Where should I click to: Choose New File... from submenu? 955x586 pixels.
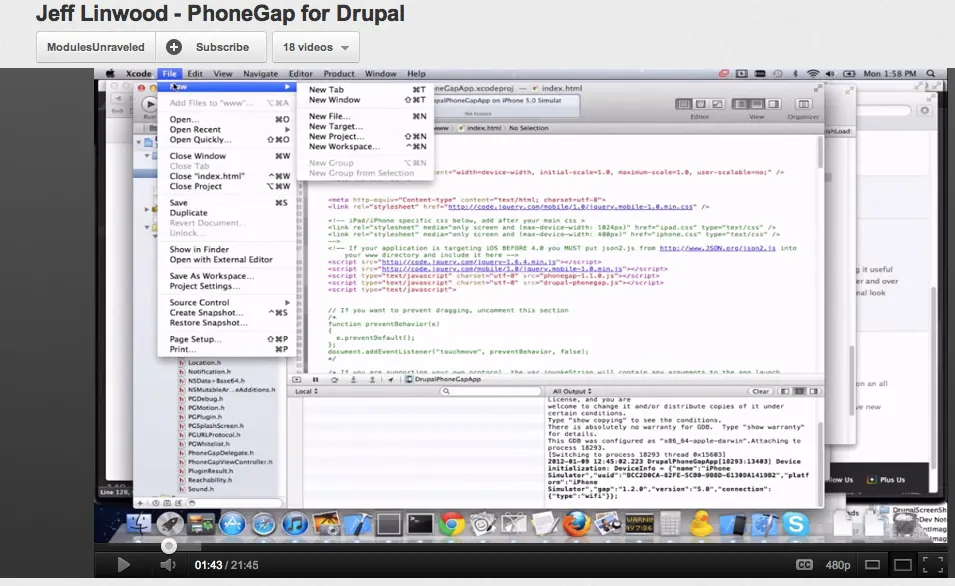pyautogui.click(x=367, y=116)
